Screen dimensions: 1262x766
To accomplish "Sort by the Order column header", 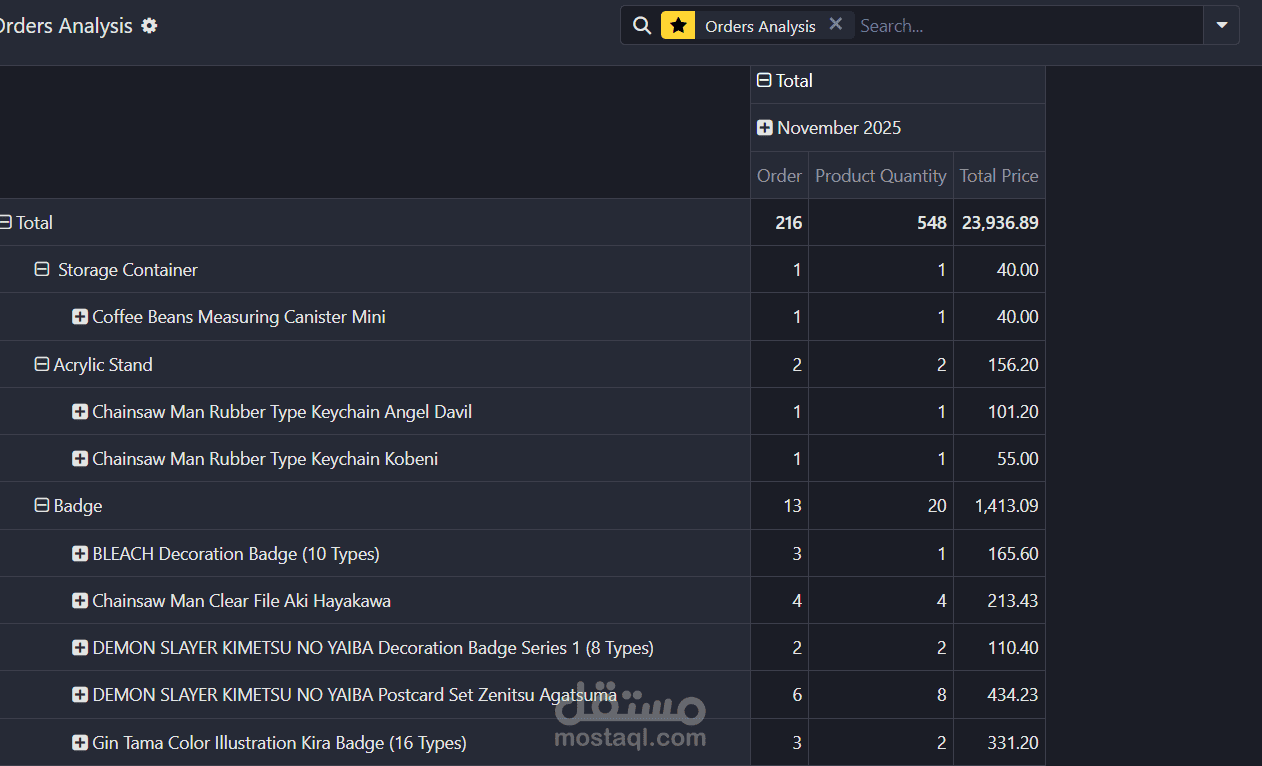I will click(x=779, y=176).
